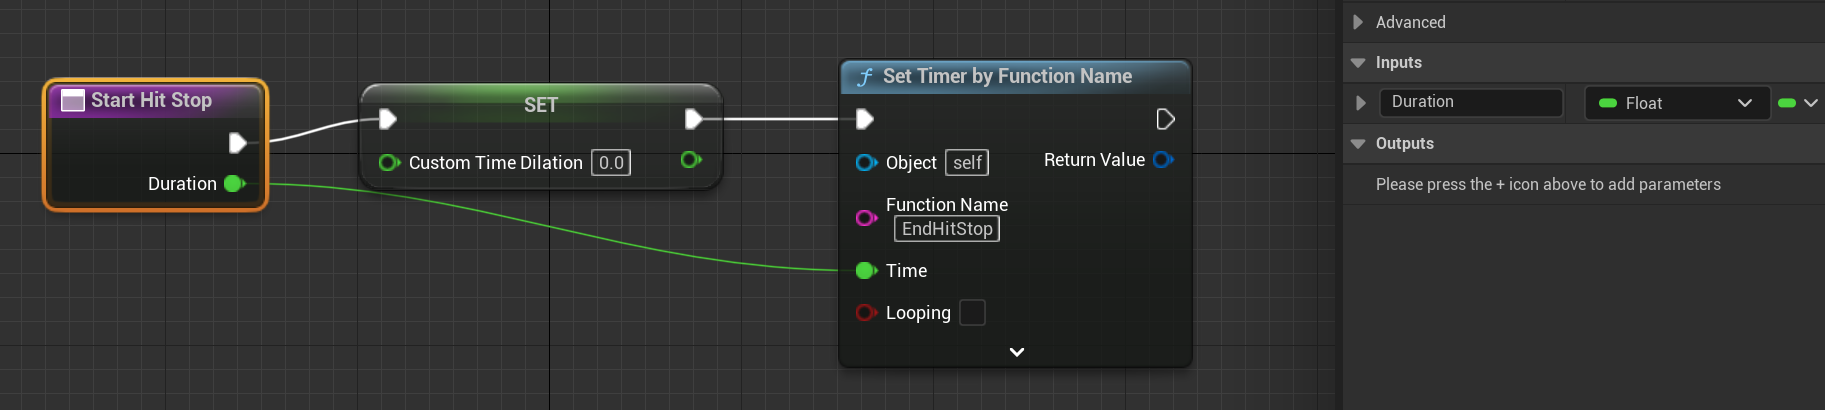Click the Custom Time Dilation value field

click(x=611, y=163)
